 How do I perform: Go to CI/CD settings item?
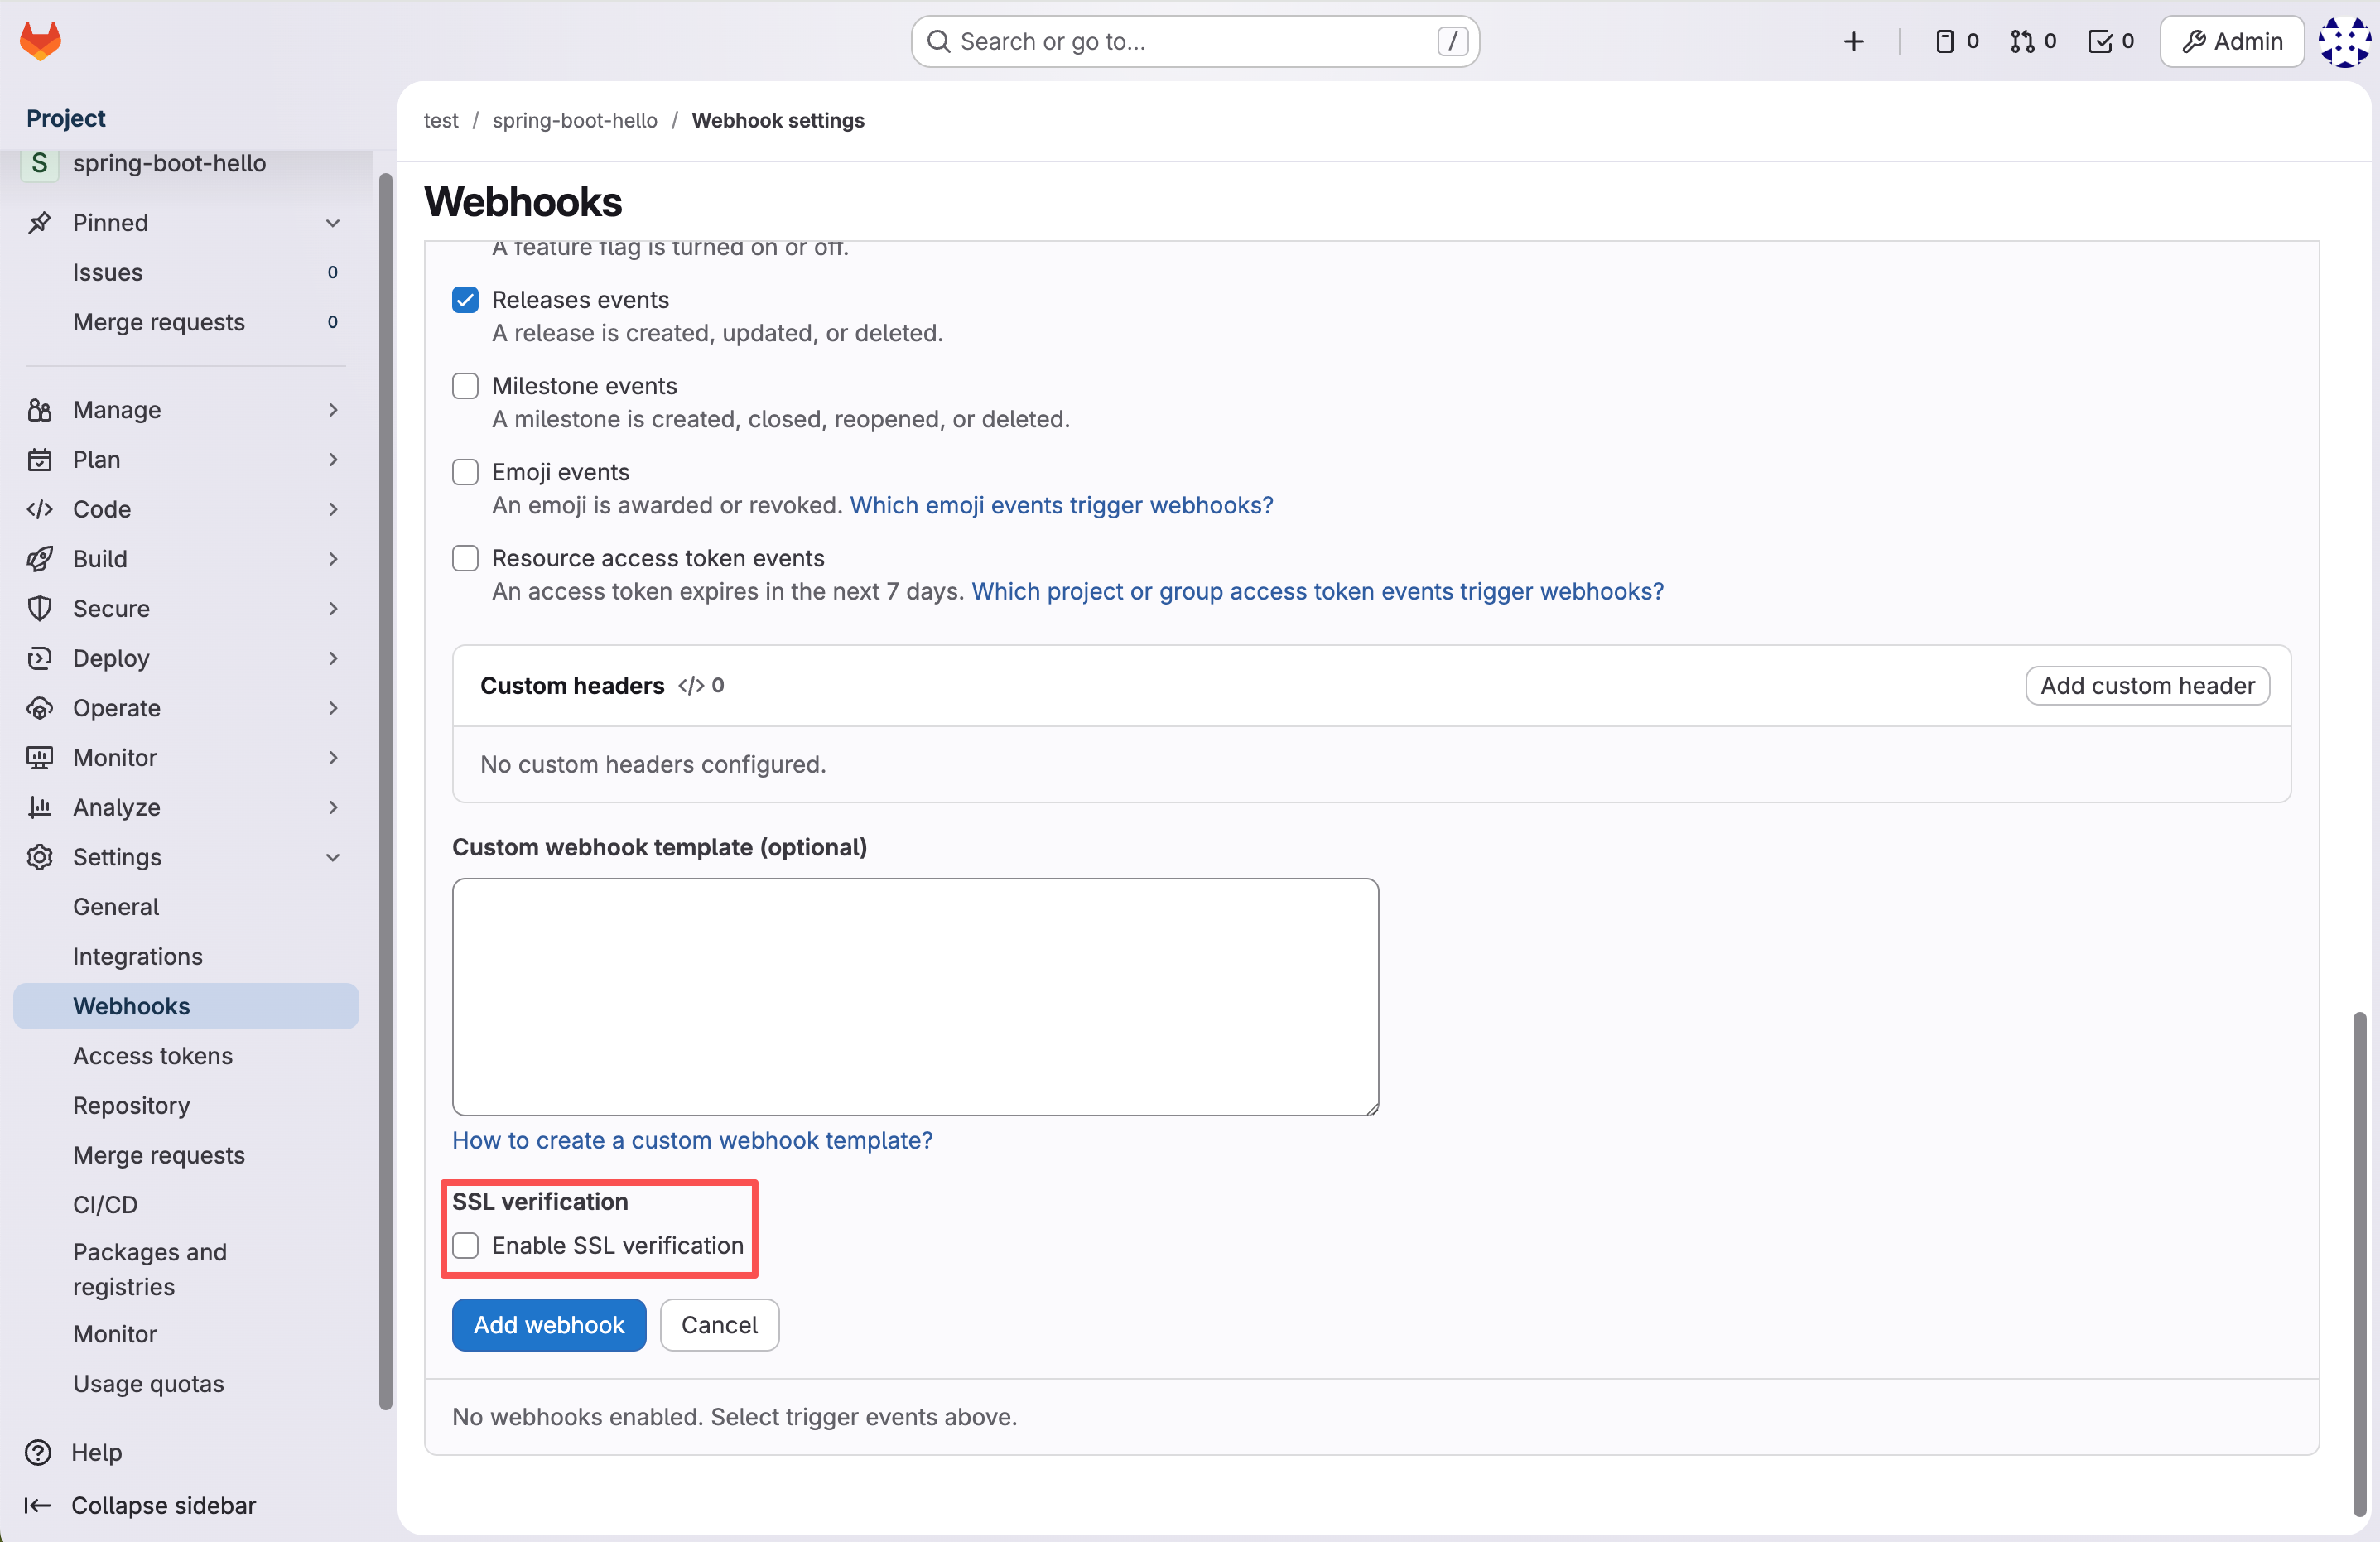coord(105,1204)
